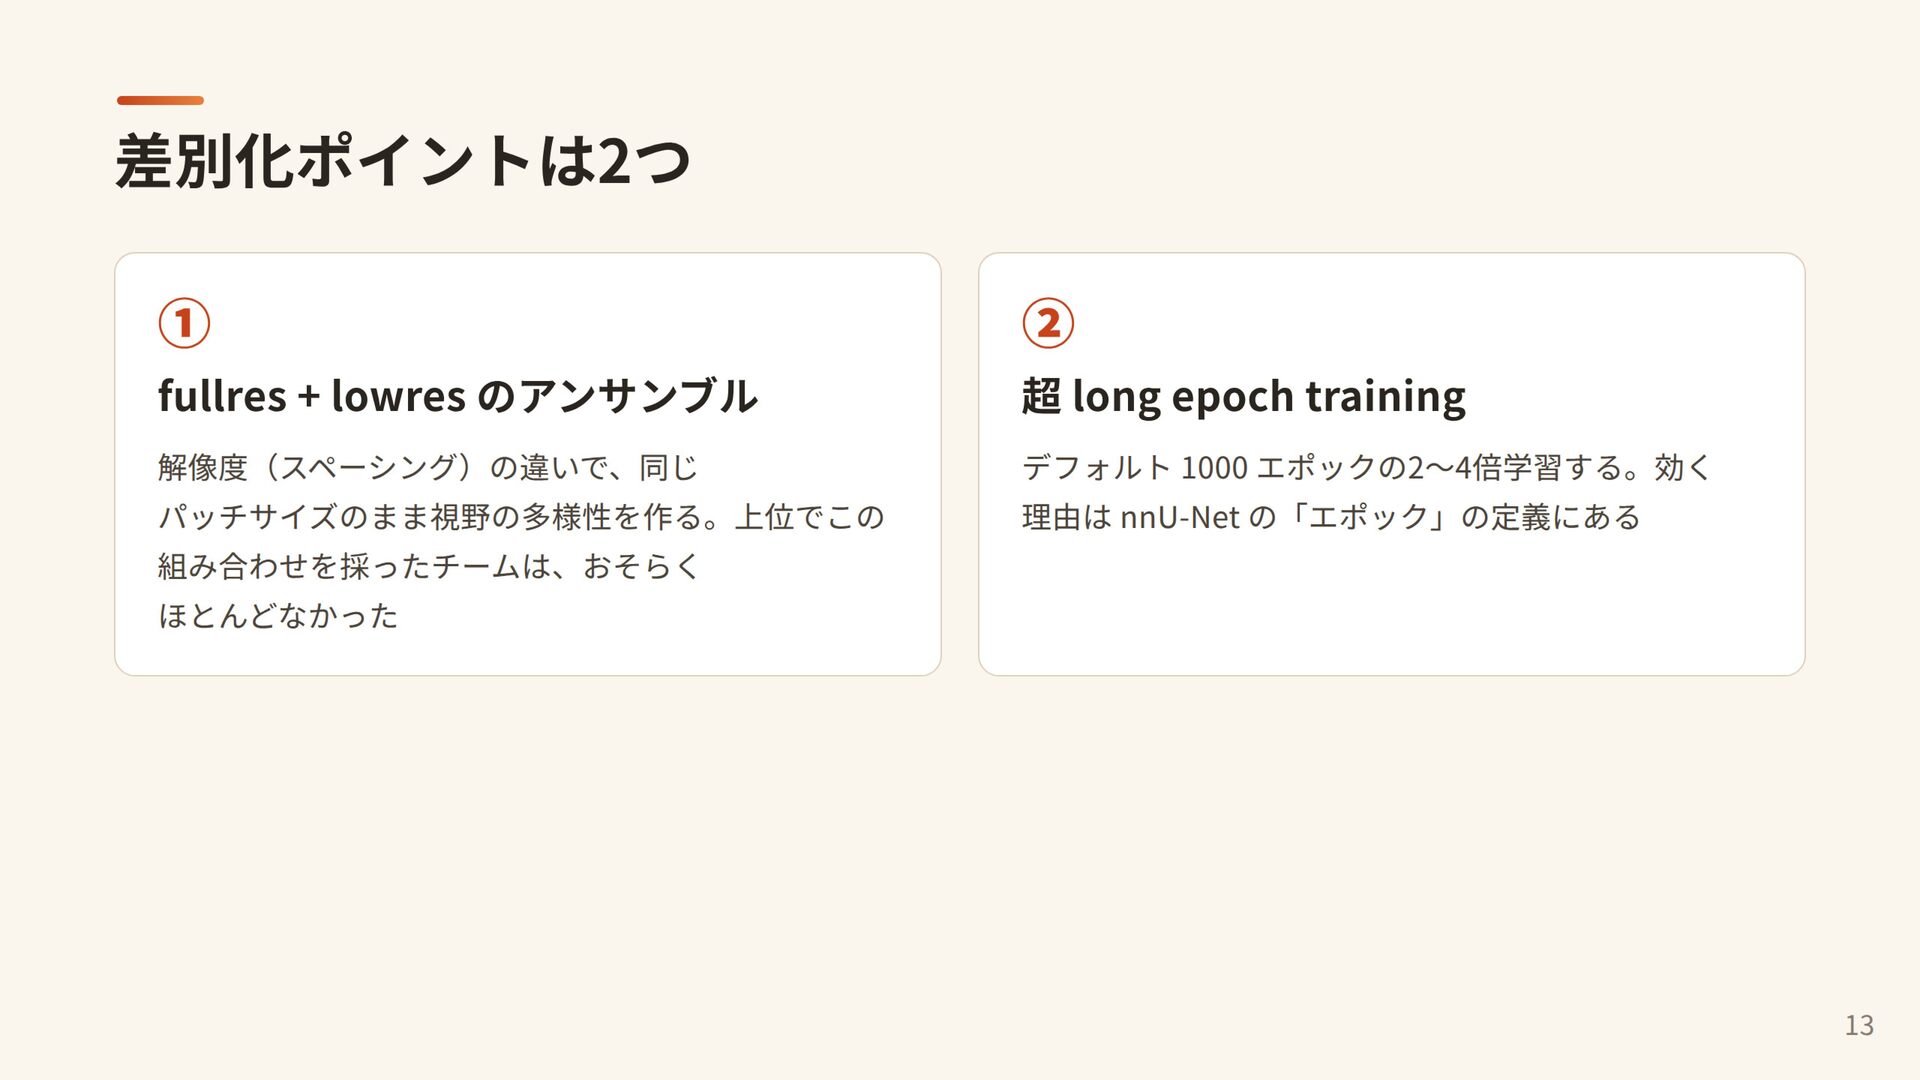This screenshot has height=1080, width=1920.
Task: Click the line beginning パッチサイズのまま視野
Action: tap(521, 516)
